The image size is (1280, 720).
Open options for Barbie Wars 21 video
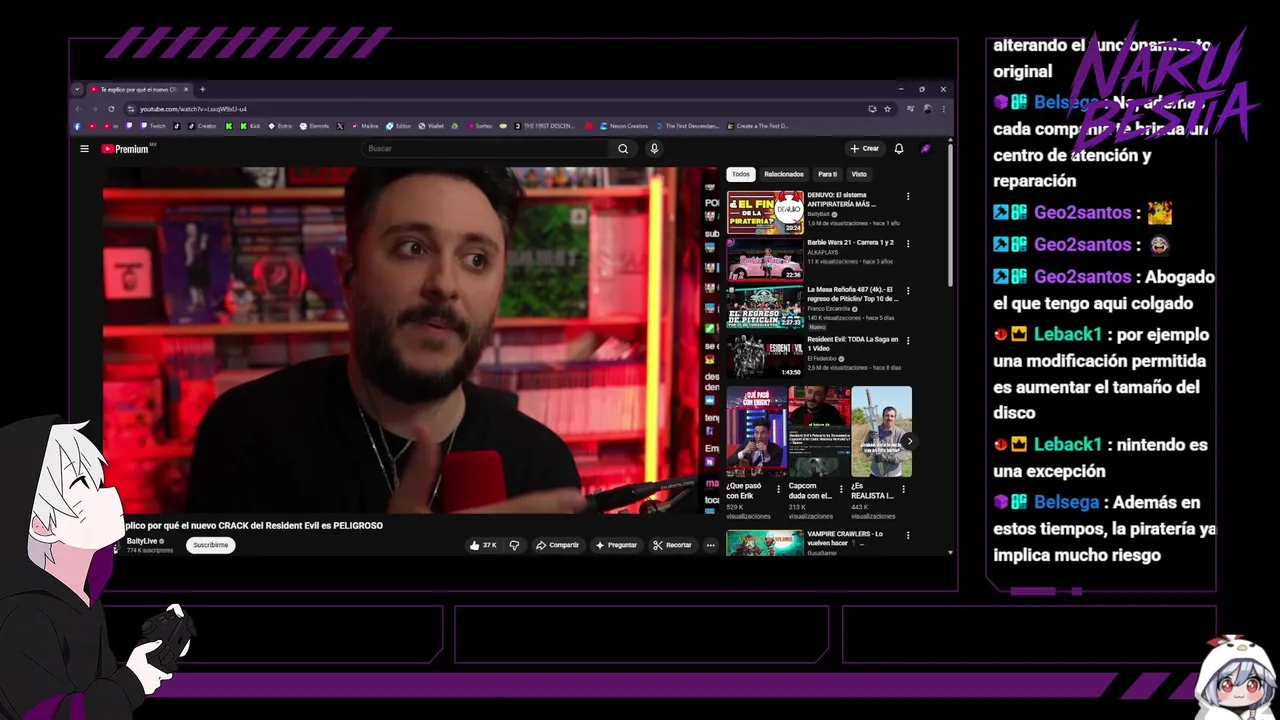908,243
